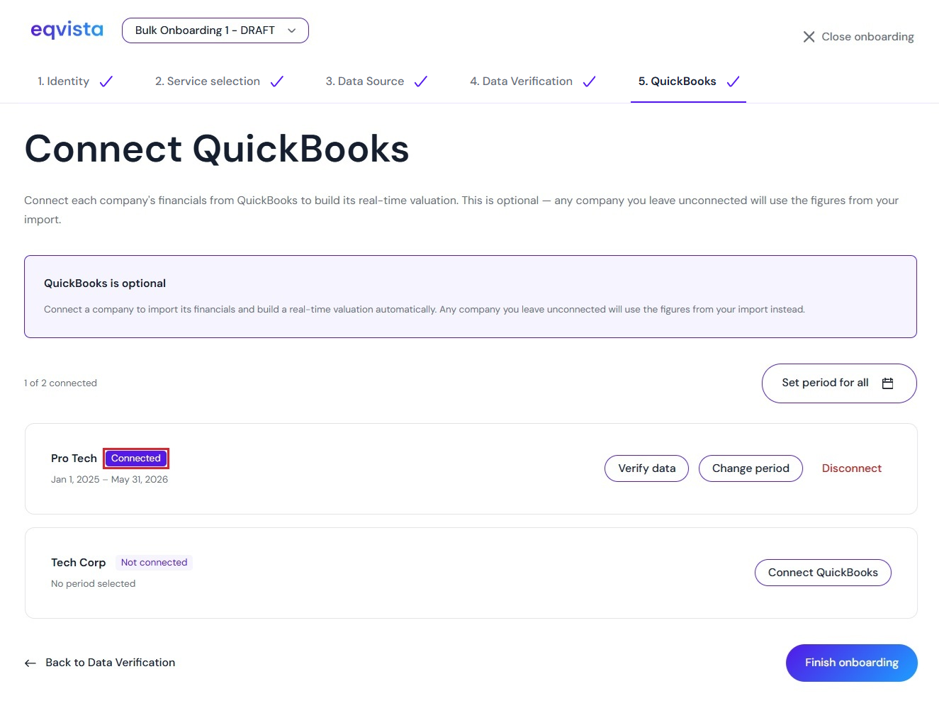The image size is (939, 708).
Task: Click the calendar icon in Set period for all
Action: pos(887,383)
